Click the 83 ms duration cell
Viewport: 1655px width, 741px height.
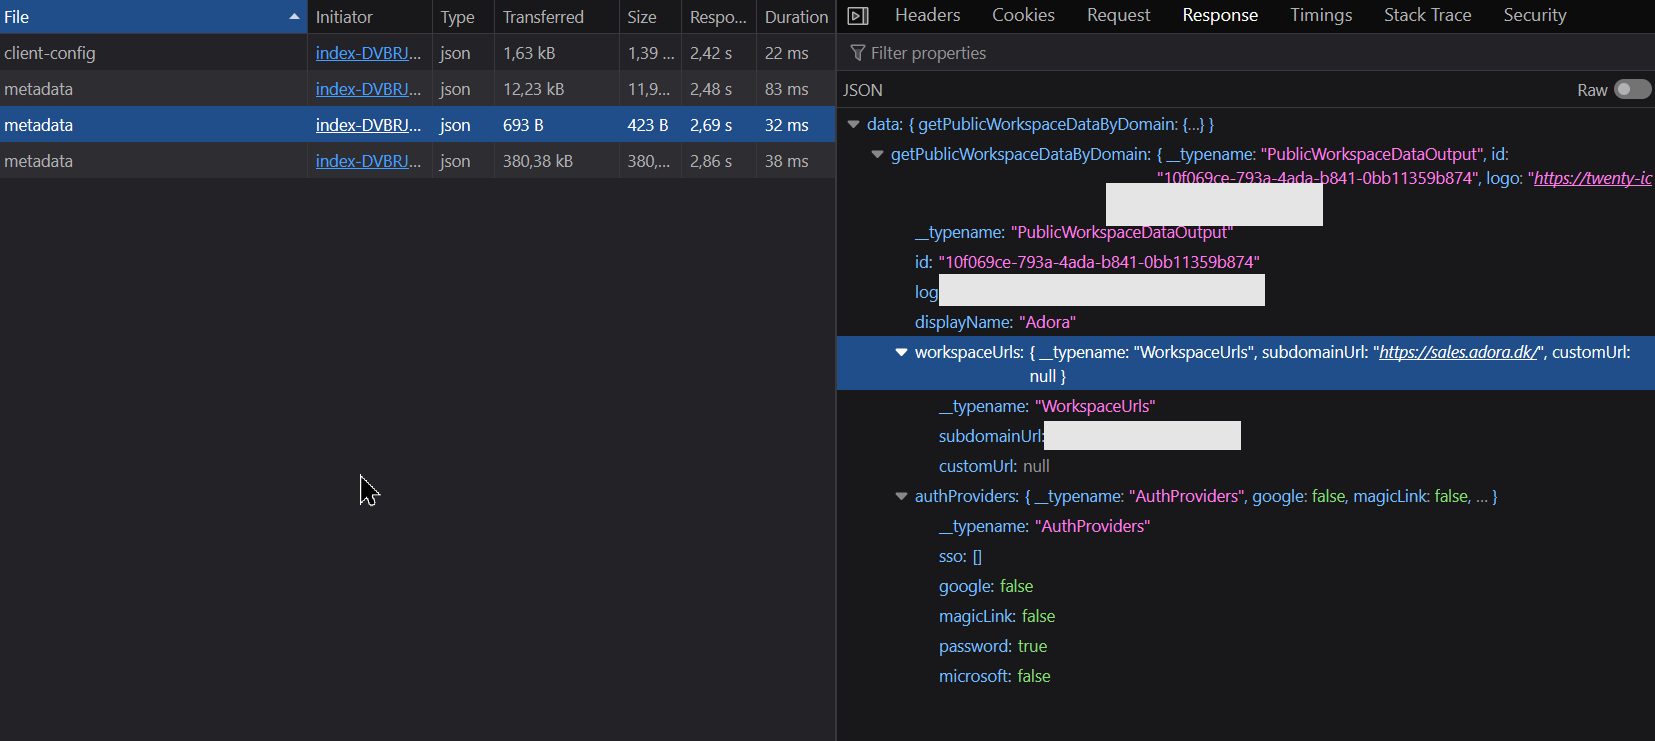(796, 89)
